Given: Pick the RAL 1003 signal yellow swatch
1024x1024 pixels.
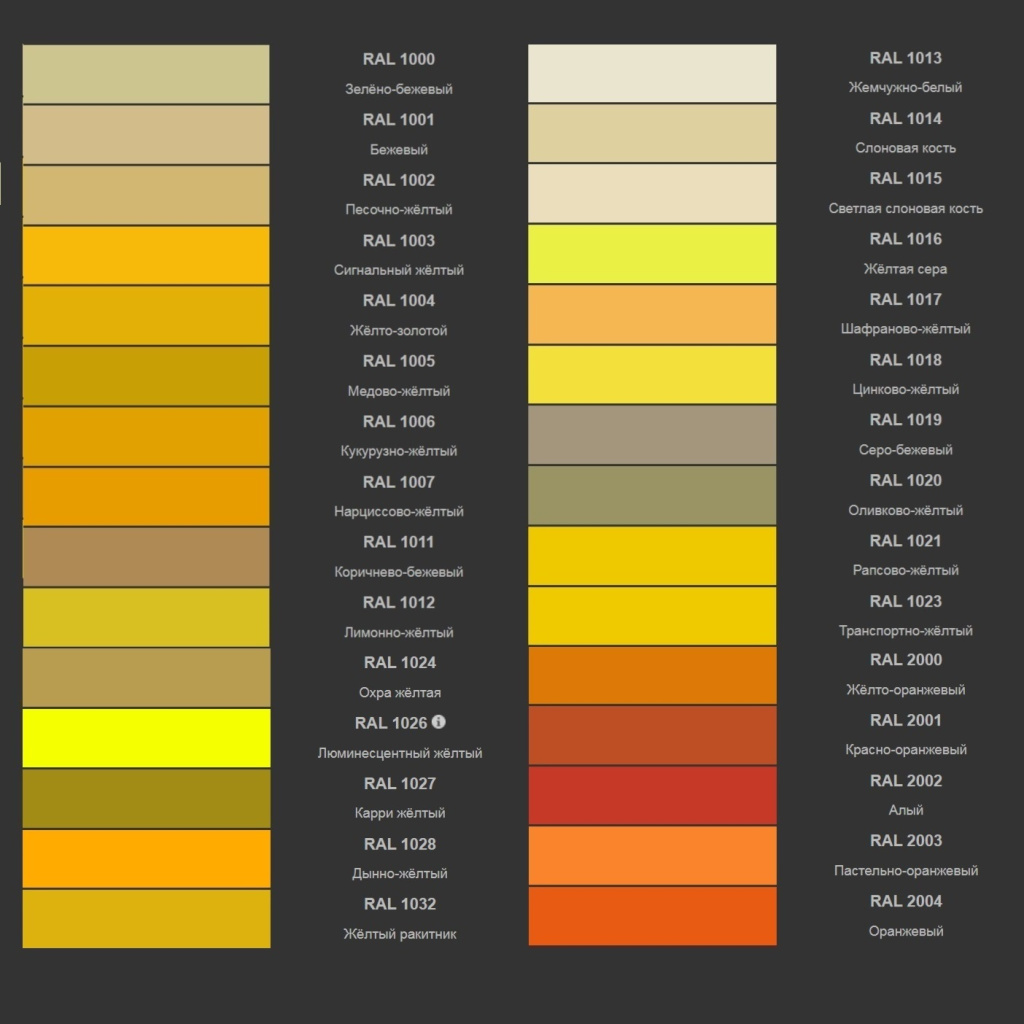Looking at the screenshot, I should pos(146,255).
